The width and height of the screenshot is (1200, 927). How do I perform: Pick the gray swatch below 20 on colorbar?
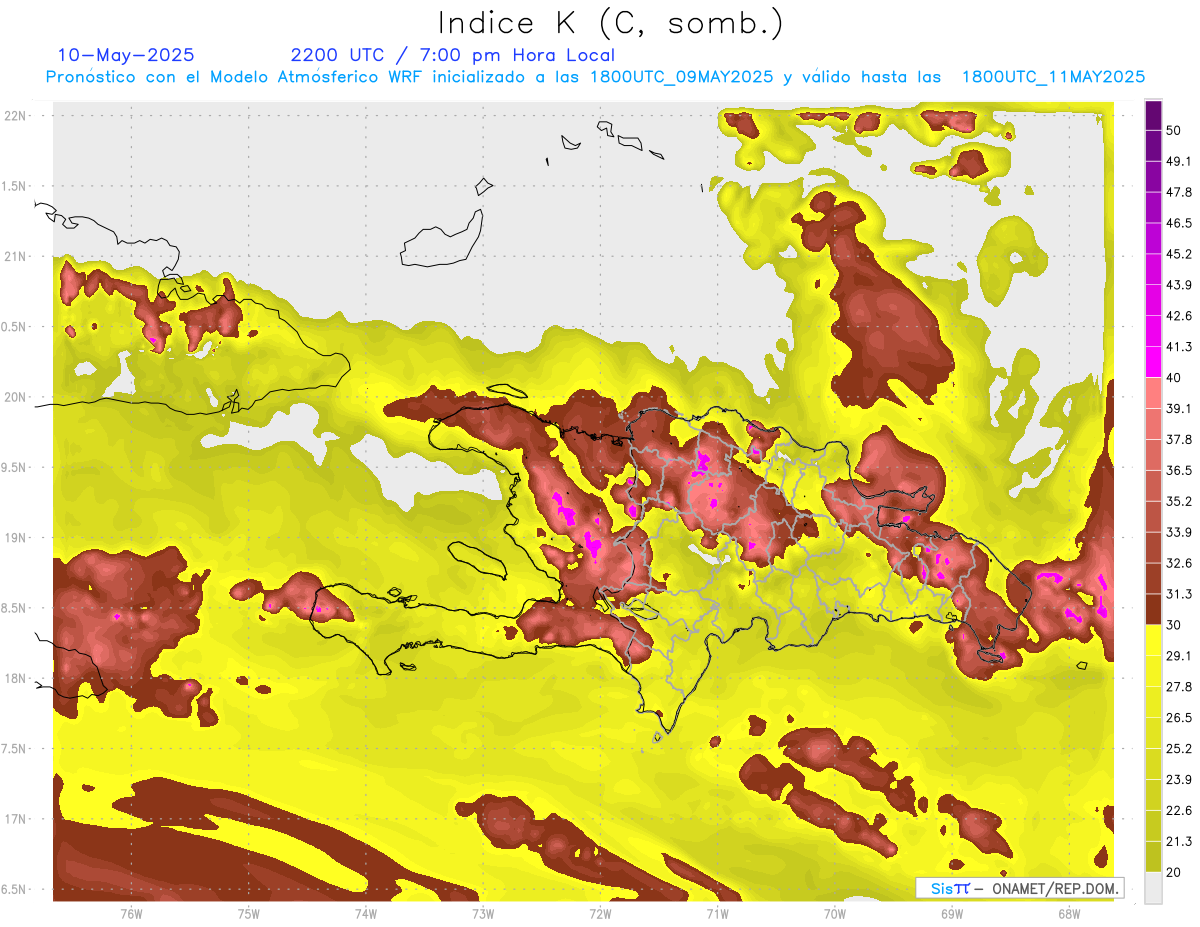click(x=1153, y=888)
